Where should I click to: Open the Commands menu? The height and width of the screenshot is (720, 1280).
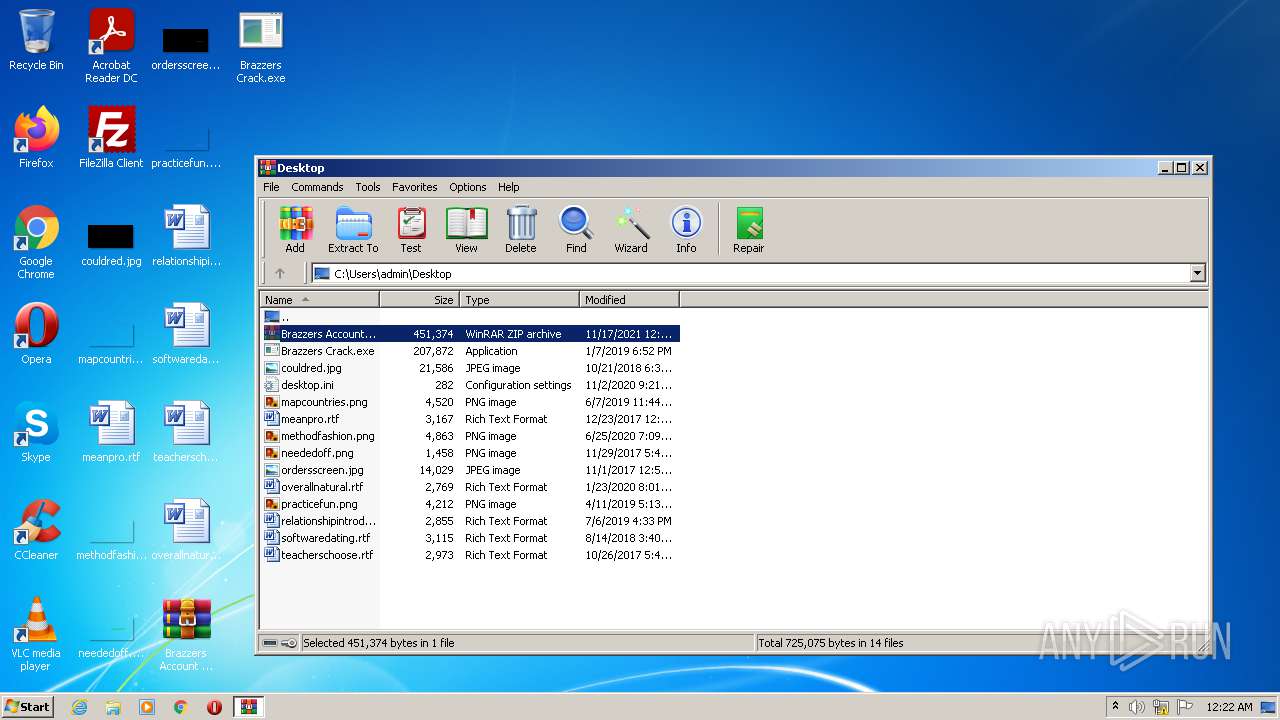click(317, 187)
